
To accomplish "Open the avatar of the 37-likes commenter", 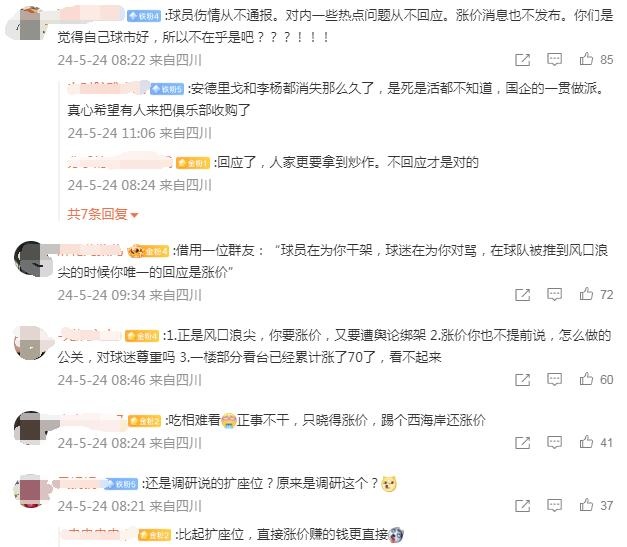I will (32, 491).
